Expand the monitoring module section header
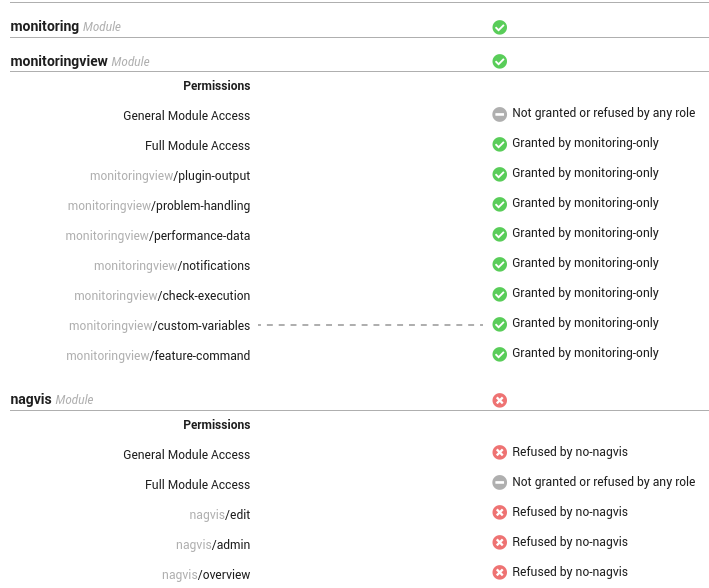 point(359,27)
